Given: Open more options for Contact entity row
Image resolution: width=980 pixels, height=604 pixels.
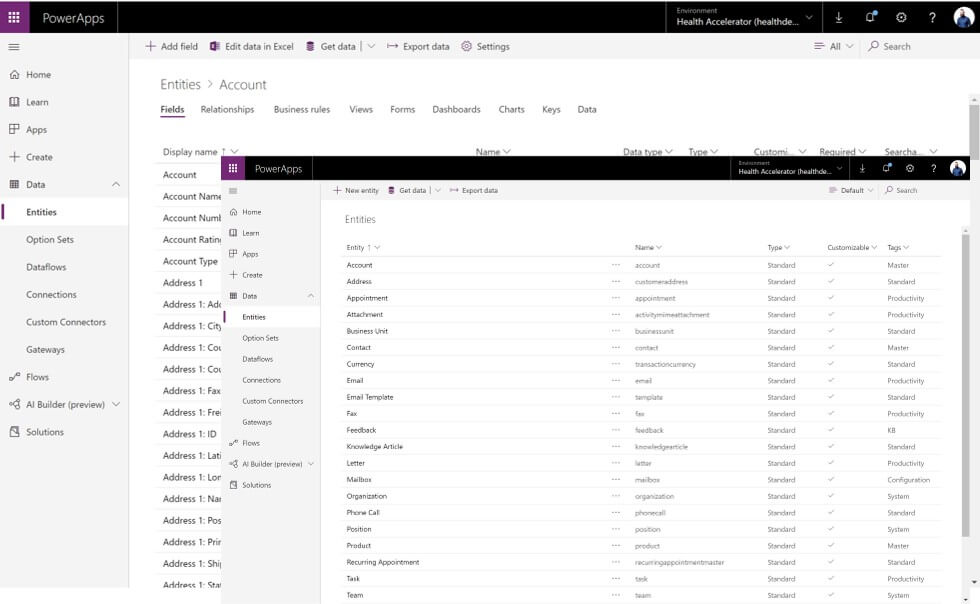Looking at the screenshot, I should 616,348.
